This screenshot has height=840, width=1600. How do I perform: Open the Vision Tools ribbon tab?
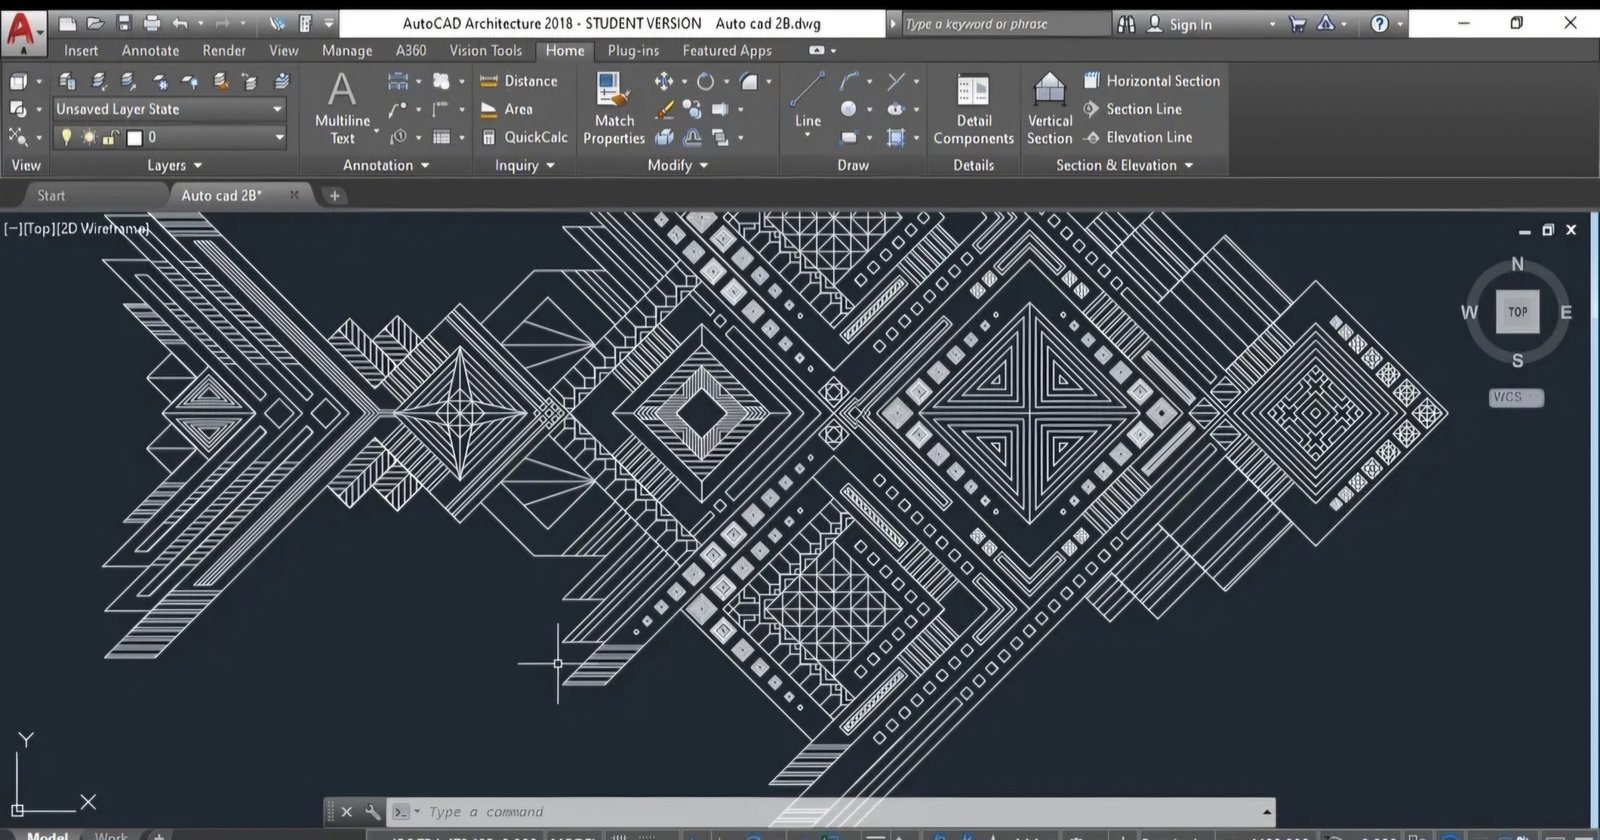pyautogui.click(x=485, y=50)
